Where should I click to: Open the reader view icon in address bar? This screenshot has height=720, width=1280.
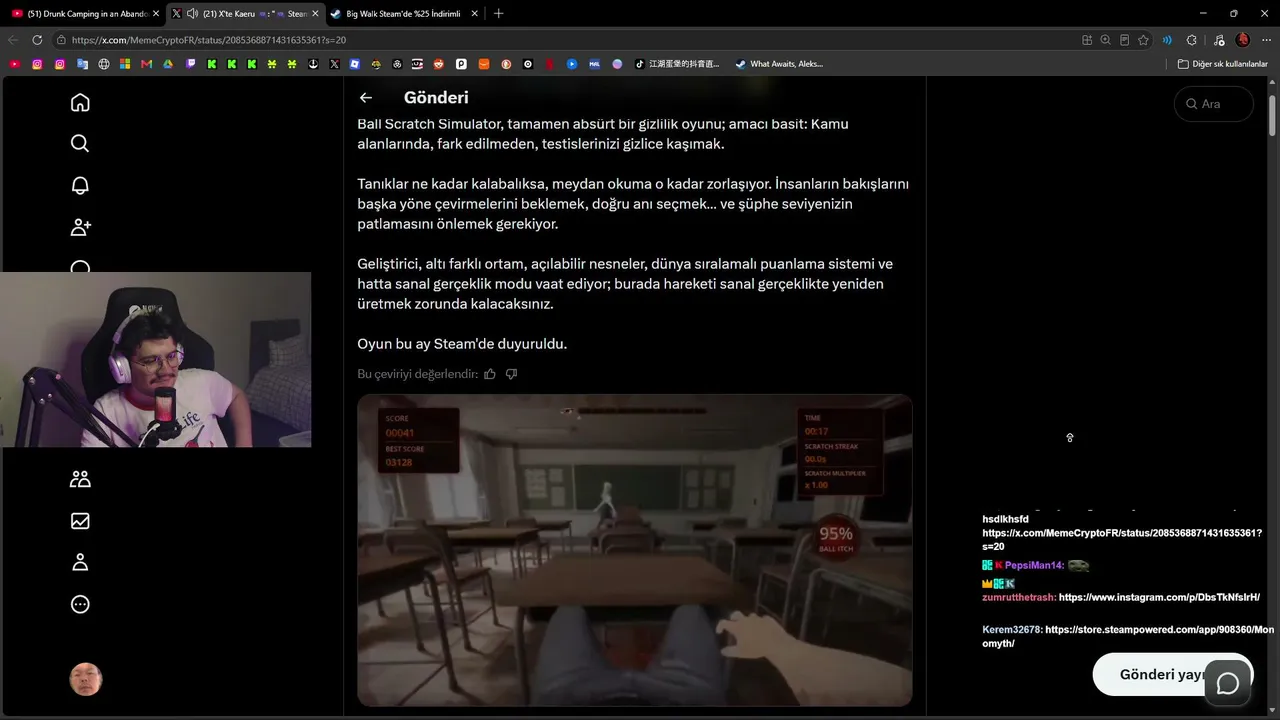(1124, 40)
